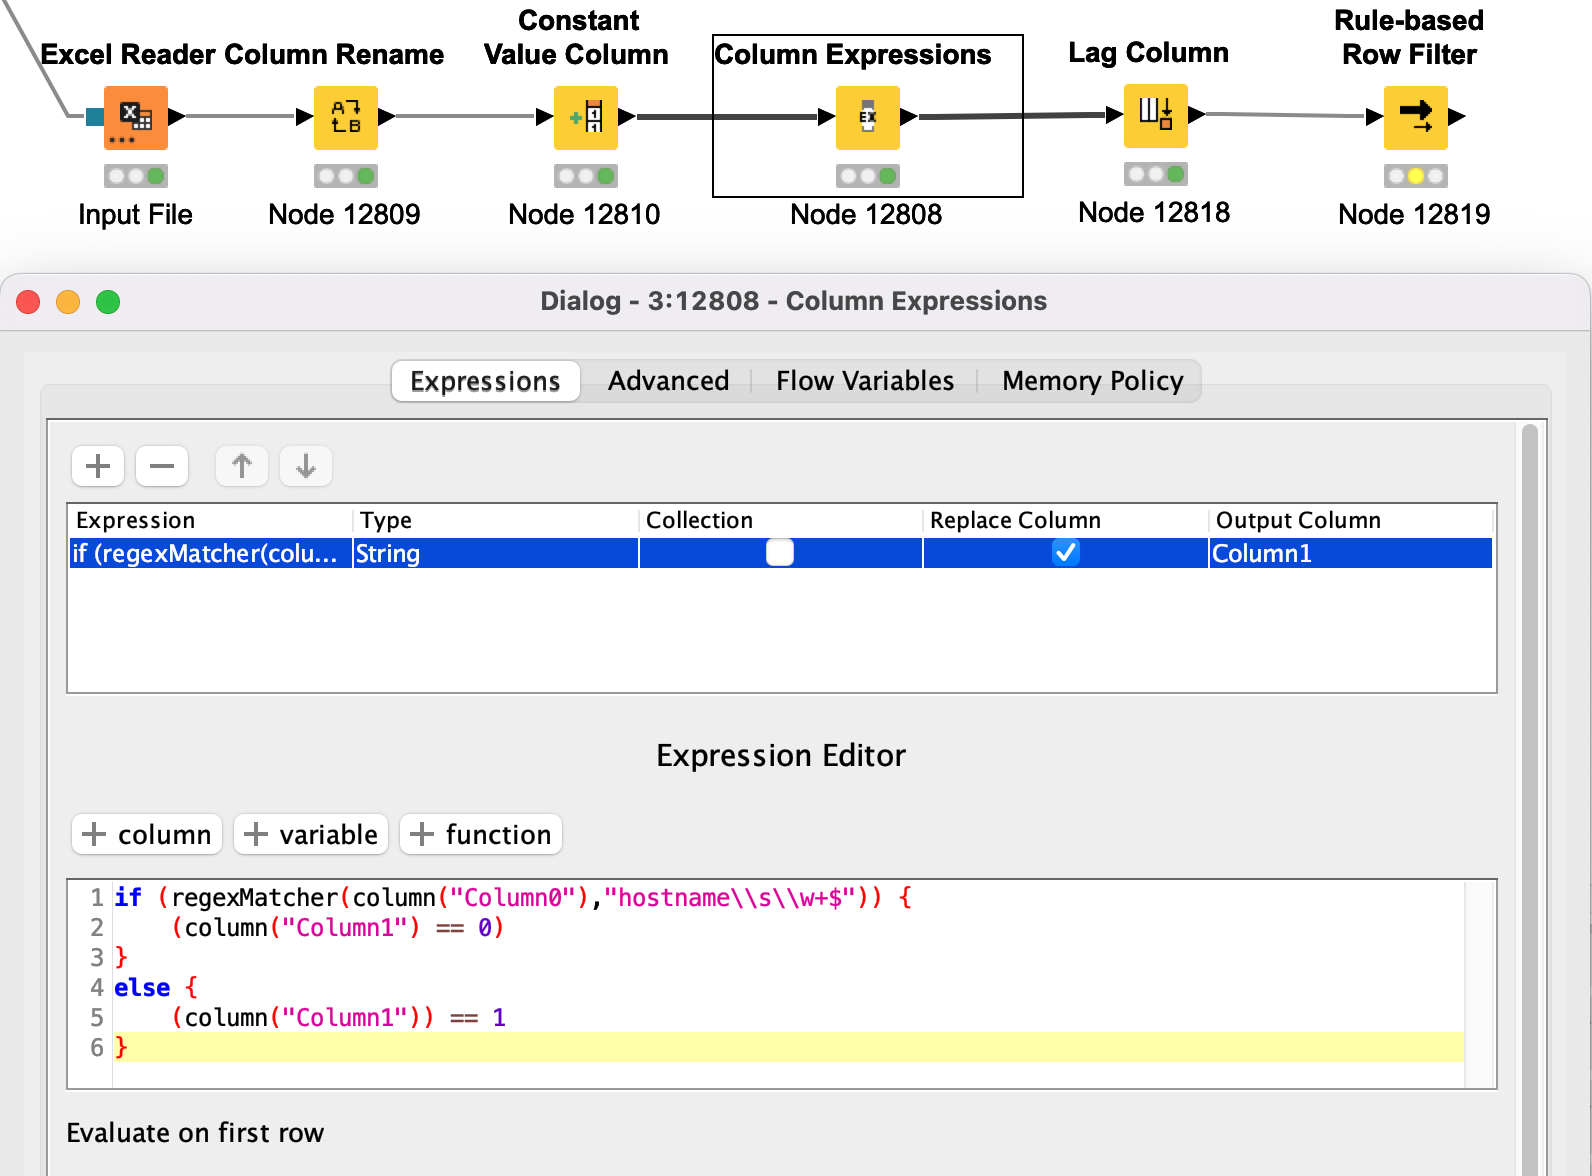Open the String type dropdown cell
The image size is (1592, 1176).
pyautogui.click(x=495, y=553)
